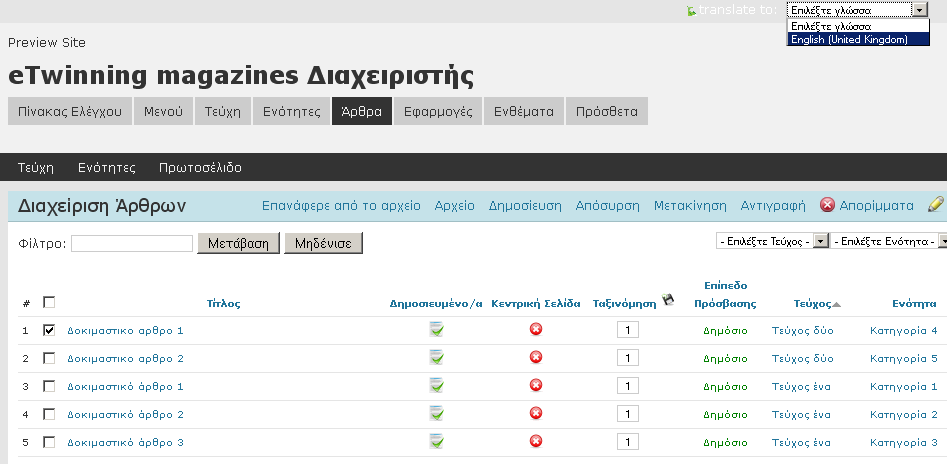Click front page red X for Δοκιμαστικο αρθρο 2
The image size is (947, 464).
[536, 357]
